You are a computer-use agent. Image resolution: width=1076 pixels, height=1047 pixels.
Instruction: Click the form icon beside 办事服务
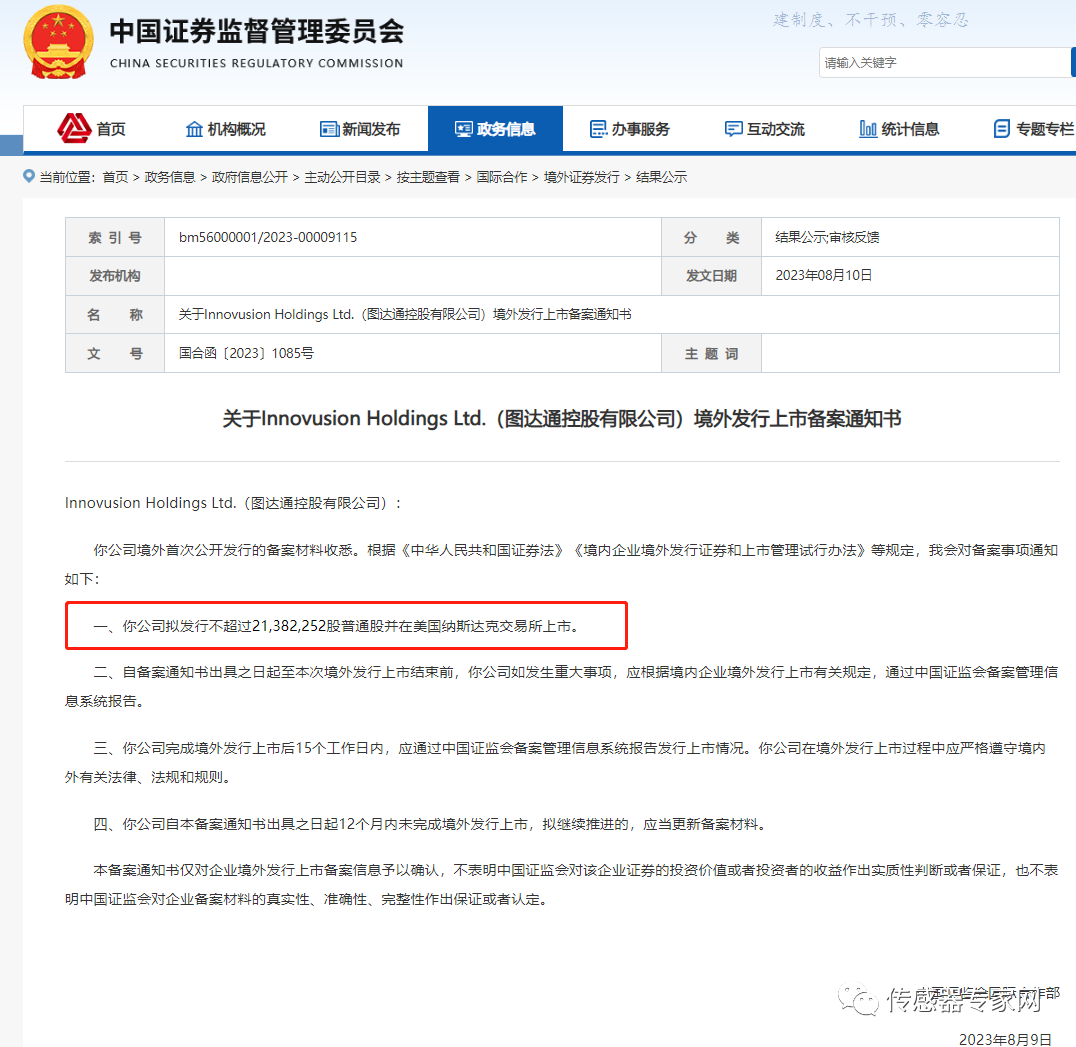(598, 129)
